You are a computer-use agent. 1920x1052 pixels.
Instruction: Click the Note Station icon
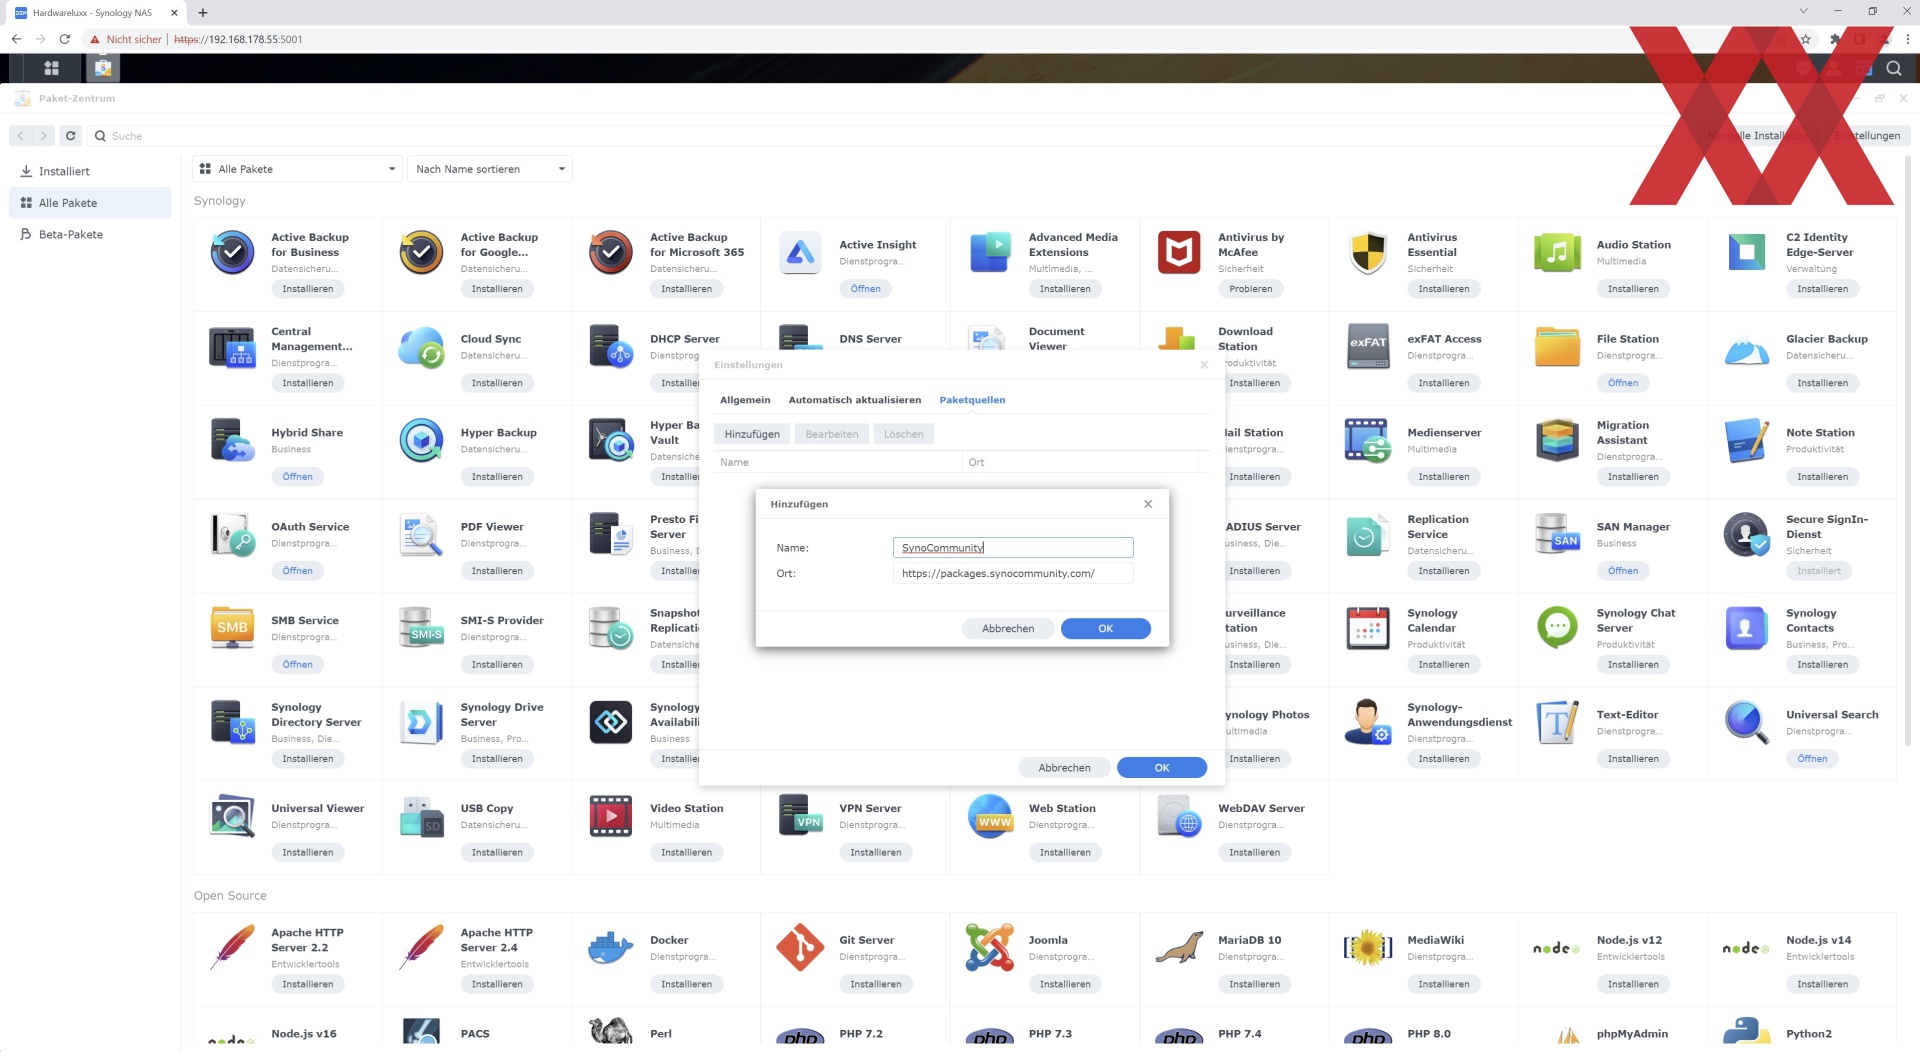point(1747,441)
